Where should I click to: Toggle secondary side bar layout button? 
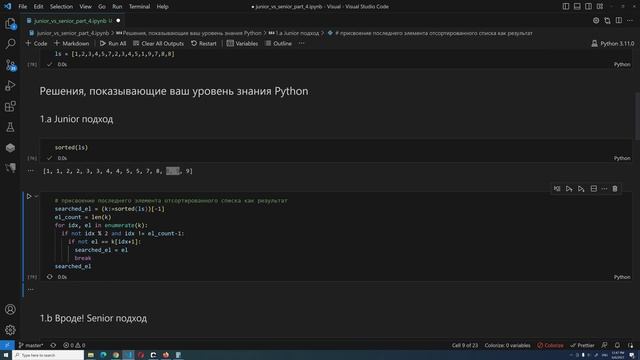[589, 7]
